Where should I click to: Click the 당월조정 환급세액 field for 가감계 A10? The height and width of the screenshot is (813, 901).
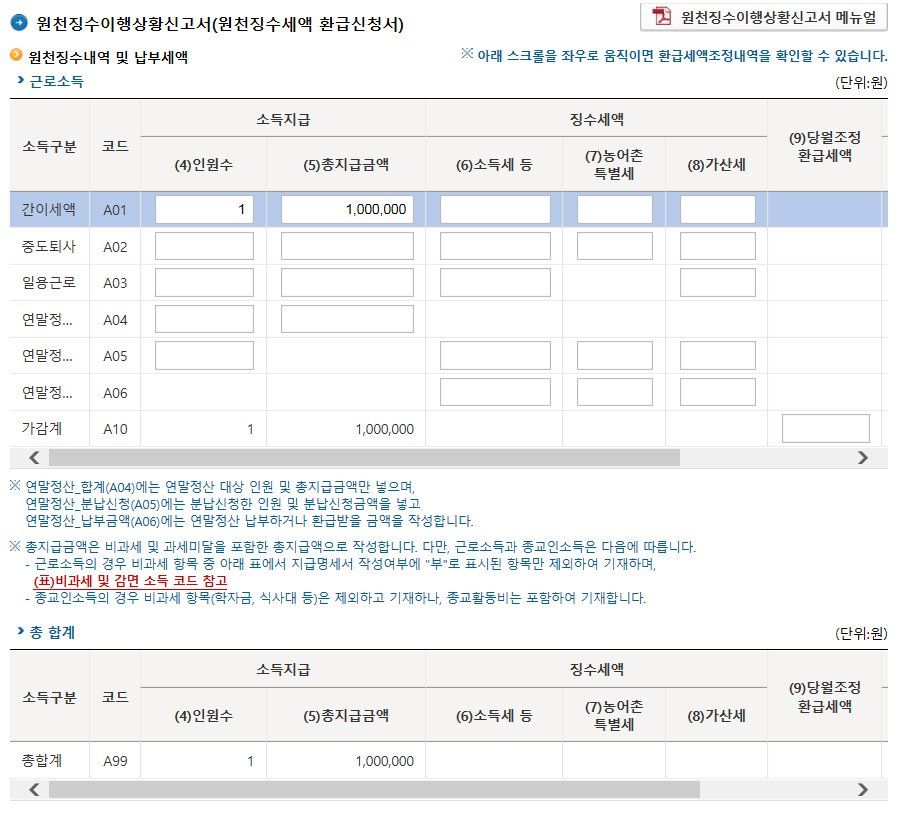(x=825, y=429)
